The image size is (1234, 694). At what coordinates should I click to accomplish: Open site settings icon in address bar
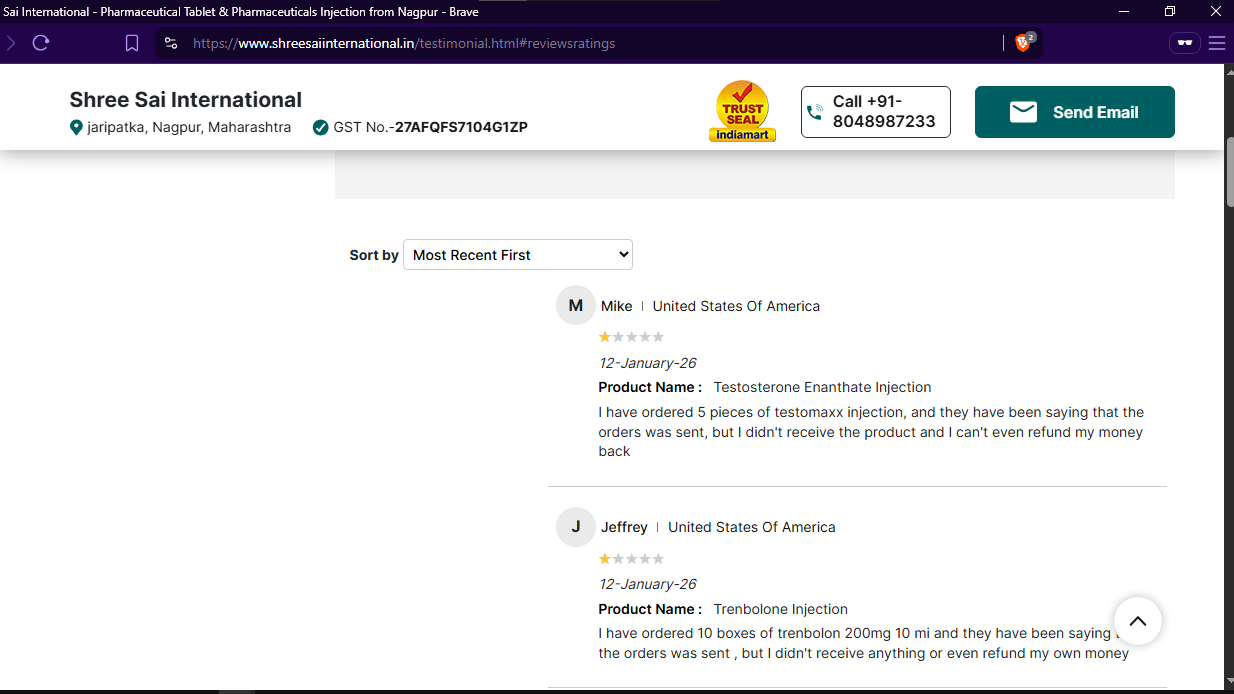point(171,43)
